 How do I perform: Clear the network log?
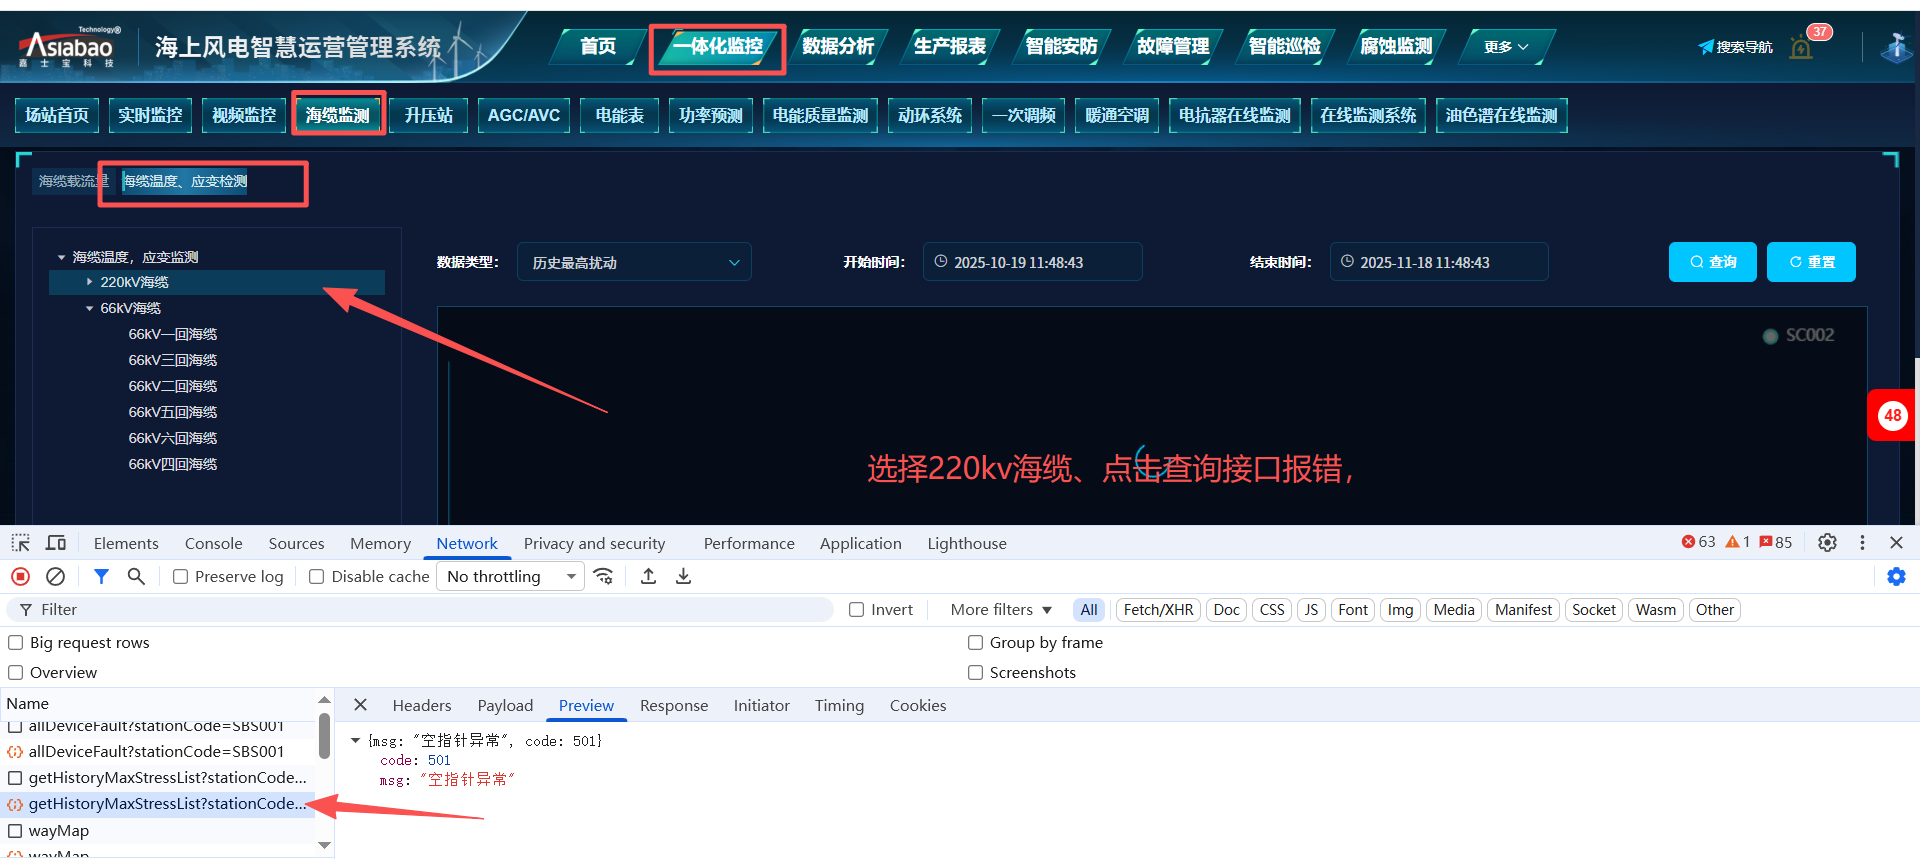[56, 576]
